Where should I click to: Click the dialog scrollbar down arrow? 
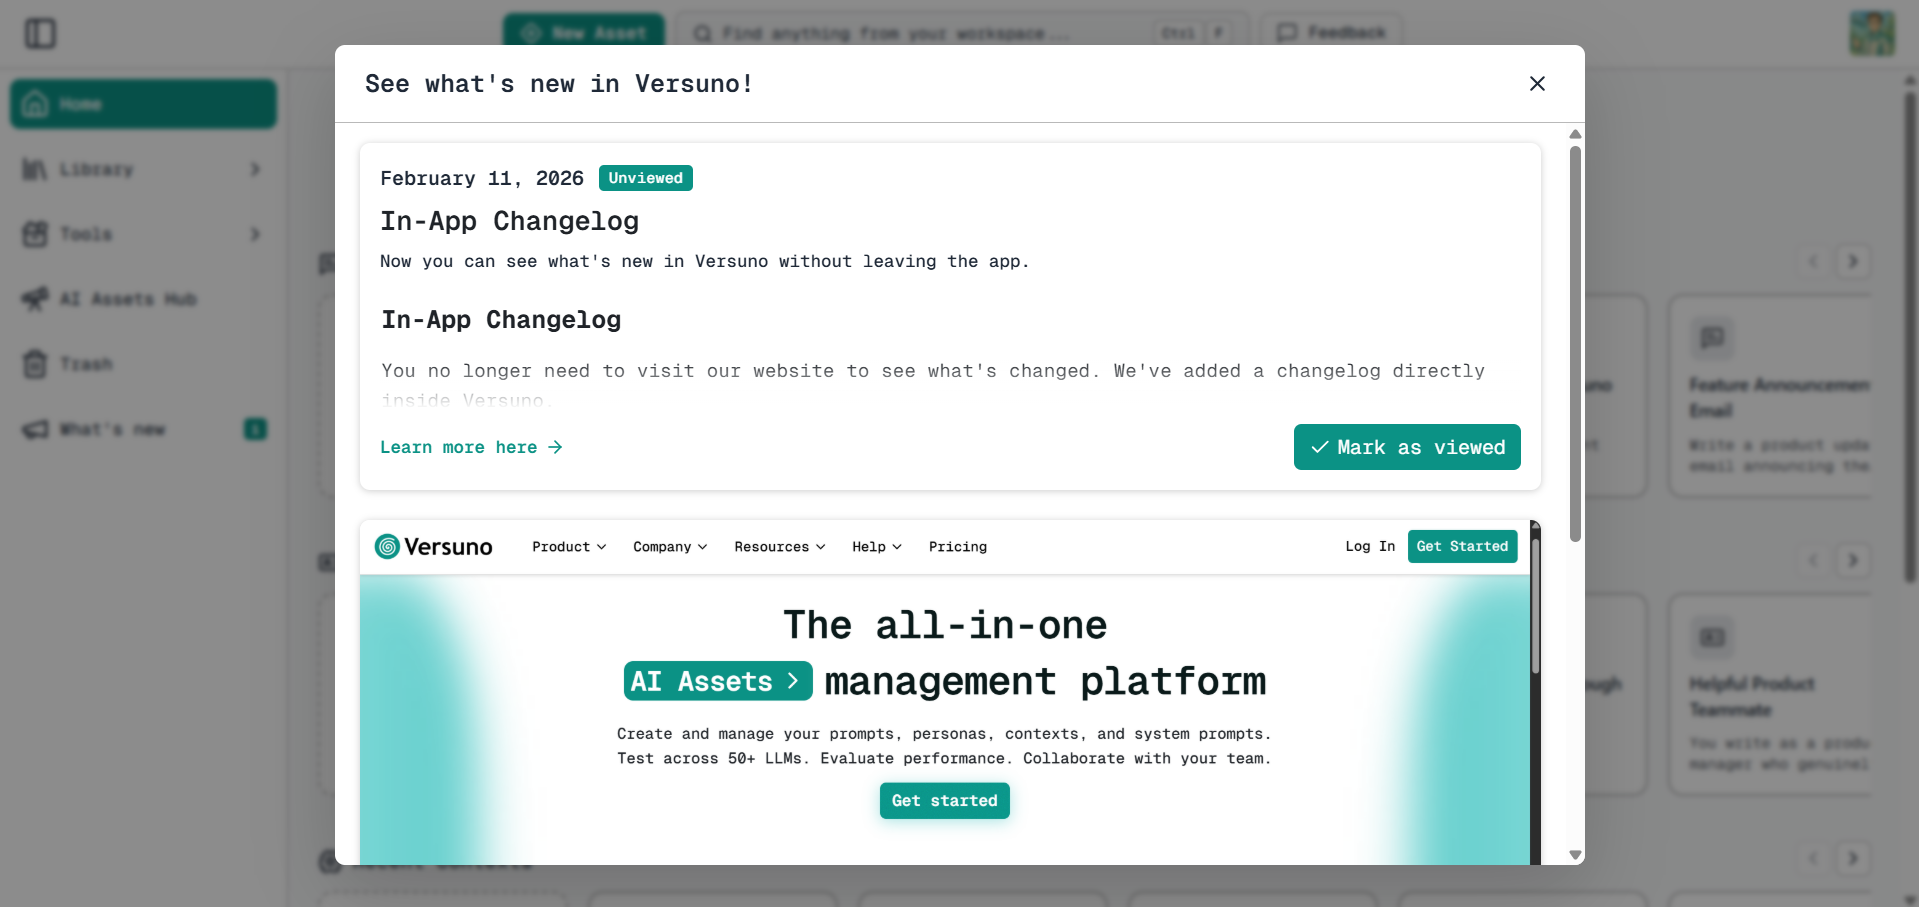coord(1575,855)
